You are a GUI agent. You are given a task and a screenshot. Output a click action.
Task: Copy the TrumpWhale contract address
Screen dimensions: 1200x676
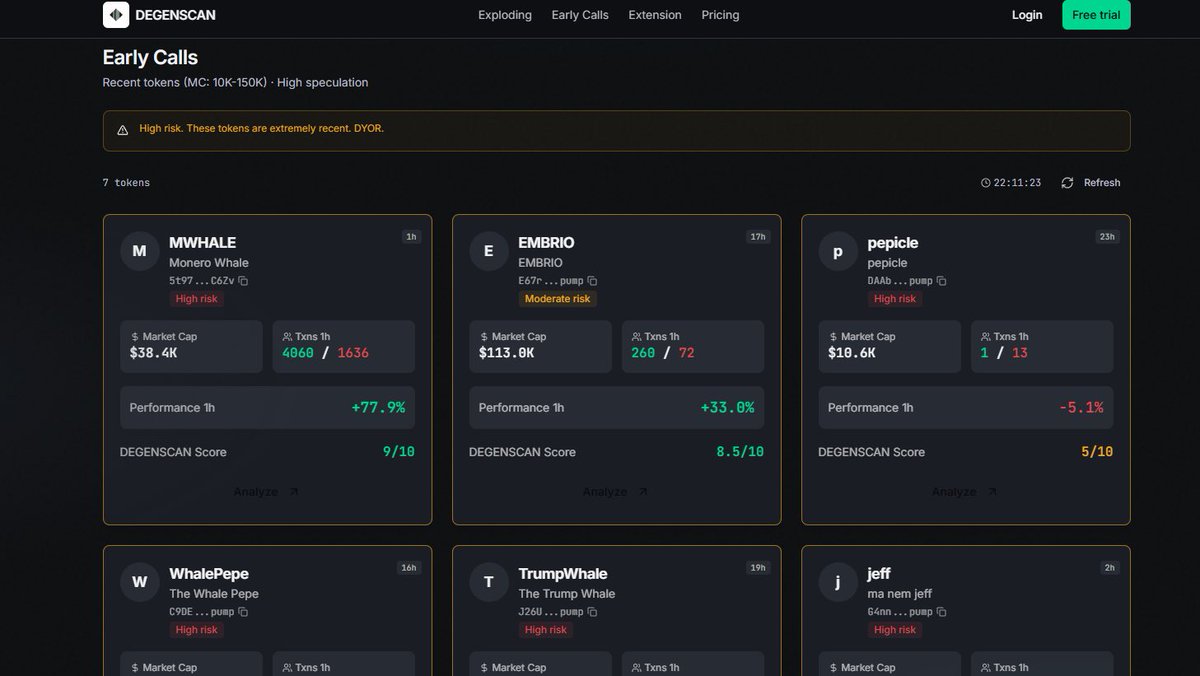click(592, 612)
